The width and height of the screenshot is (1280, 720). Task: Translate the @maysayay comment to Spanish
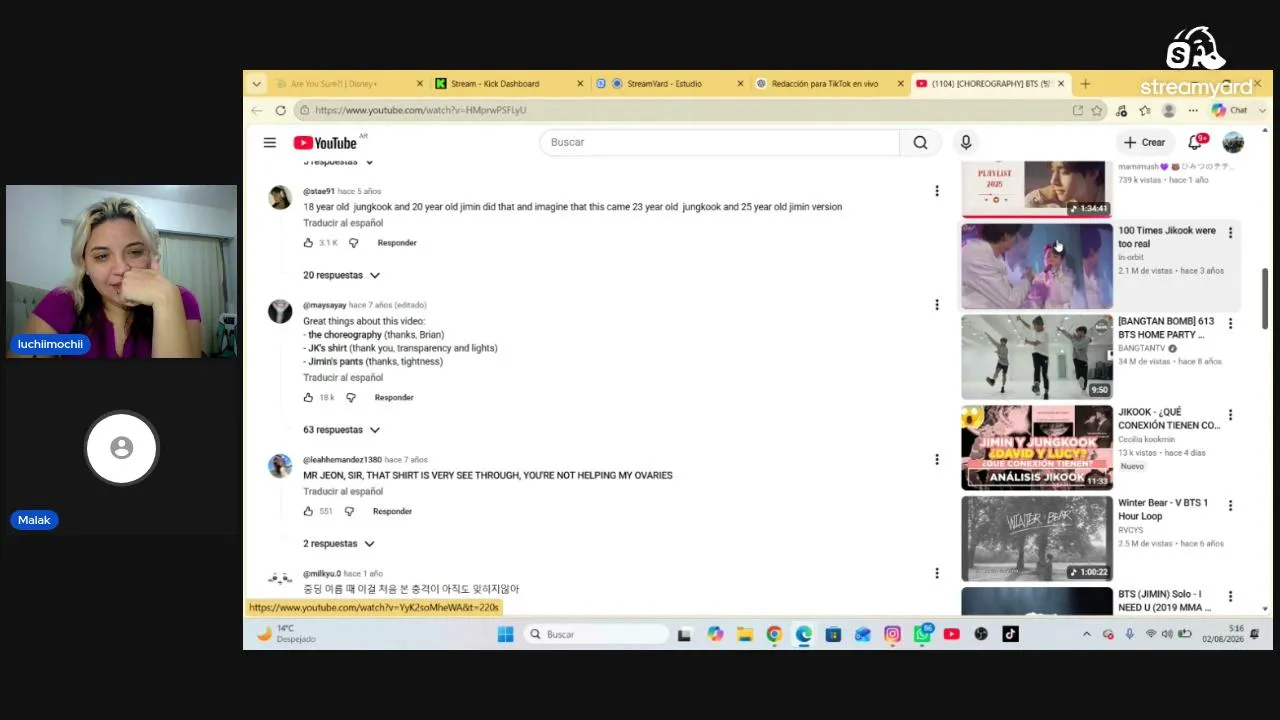[343, 378]
